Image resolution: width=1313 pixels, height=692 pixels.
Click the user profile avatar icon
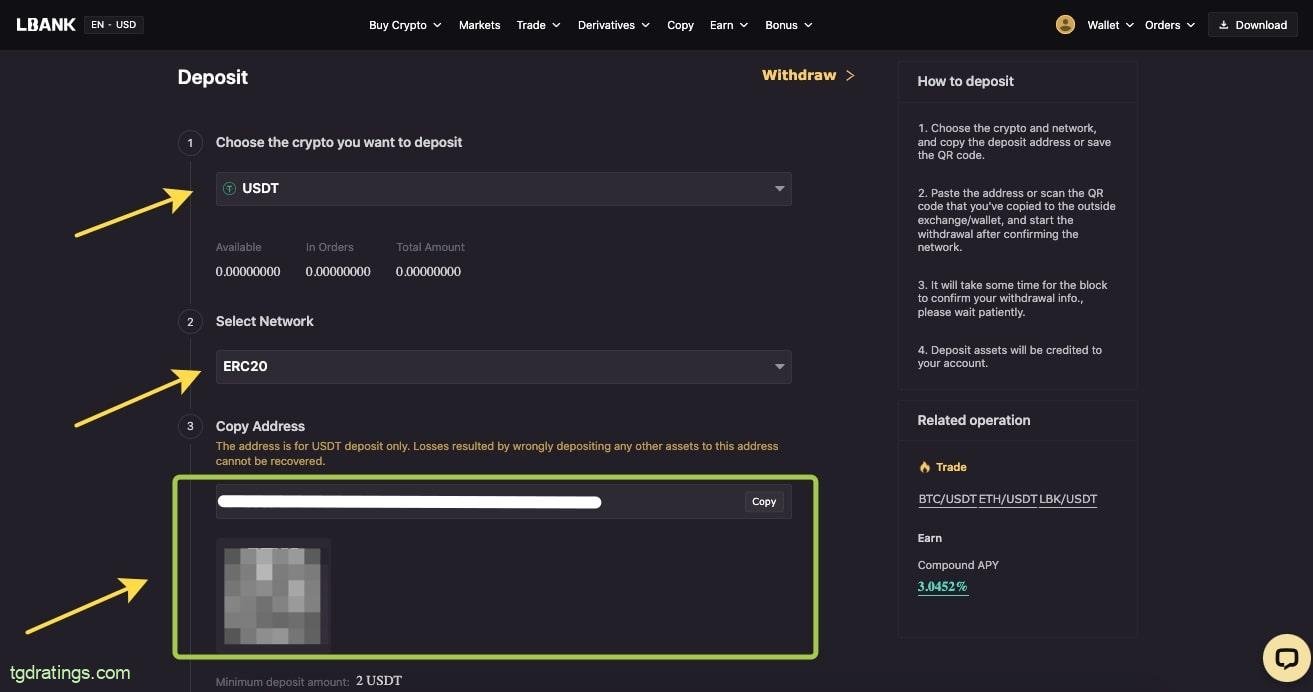point(1065,25)
